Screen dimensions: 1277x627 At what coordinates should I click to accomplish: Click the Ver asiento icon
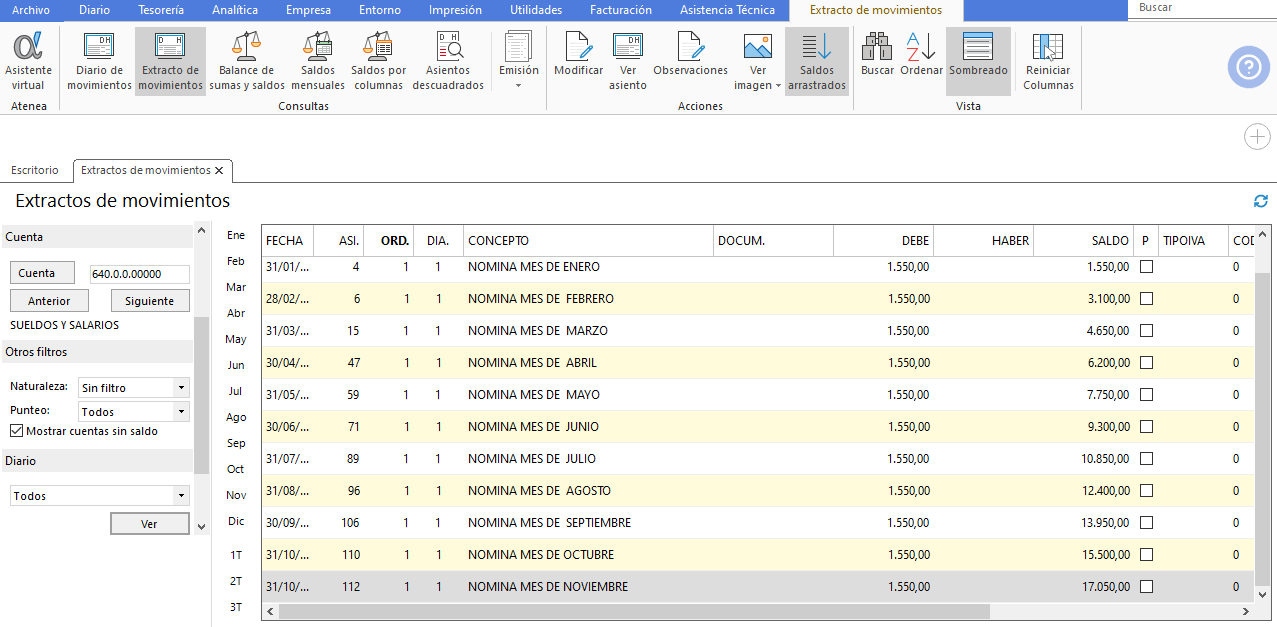628,61
